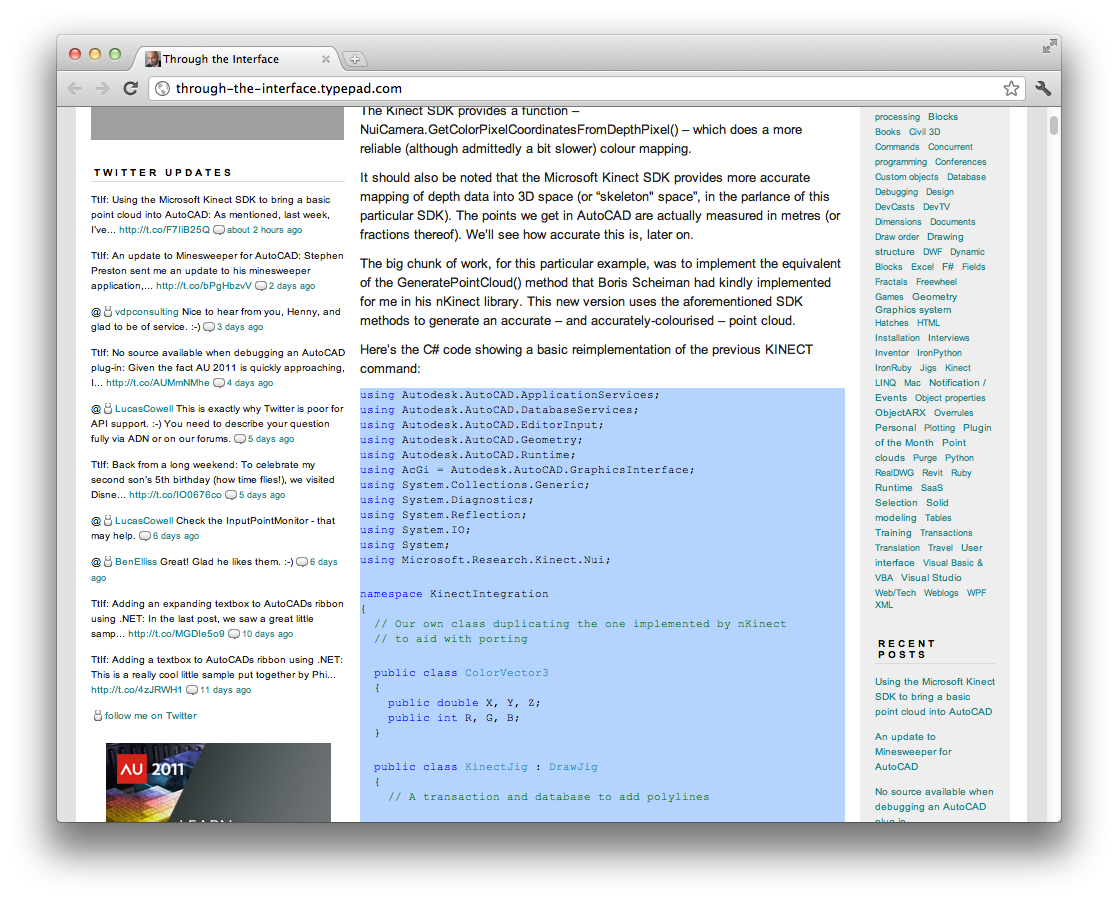
Task: Open the wrench settings menu
Action: tap(1043, 89)
